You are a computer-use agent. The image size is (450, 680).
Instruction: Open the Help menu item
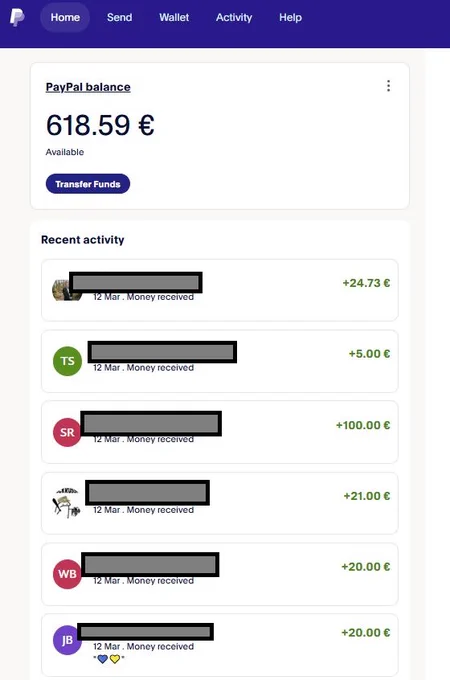coord(290,17)
